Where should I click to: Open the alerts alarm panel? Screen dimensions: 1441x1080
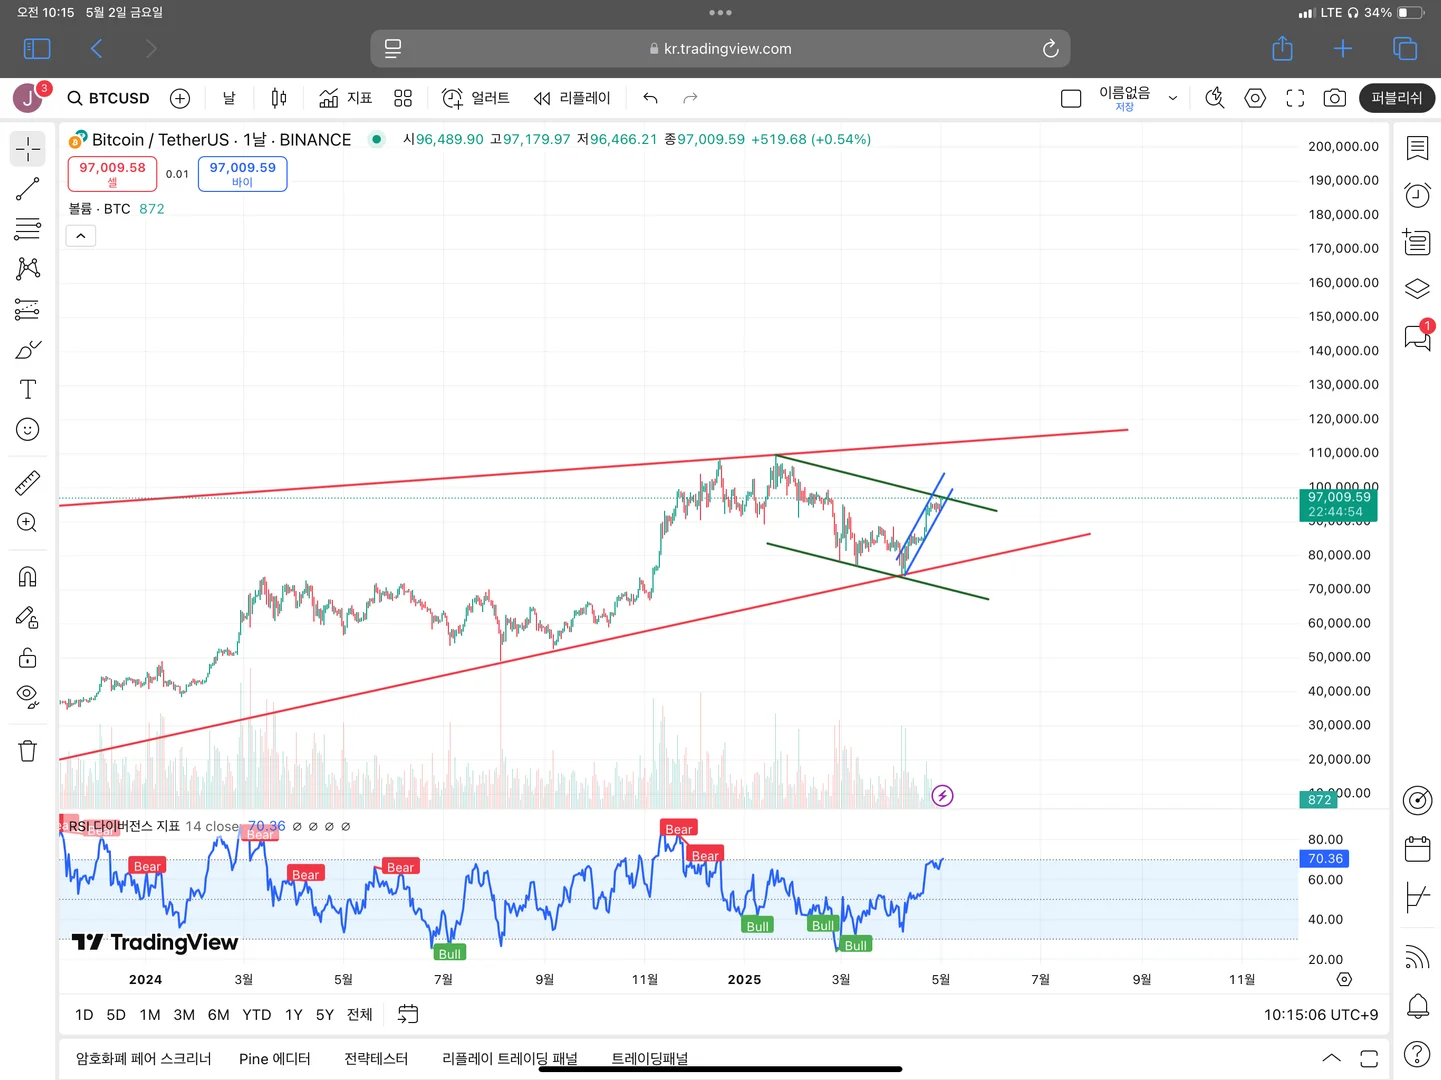tap(1417, 195)
